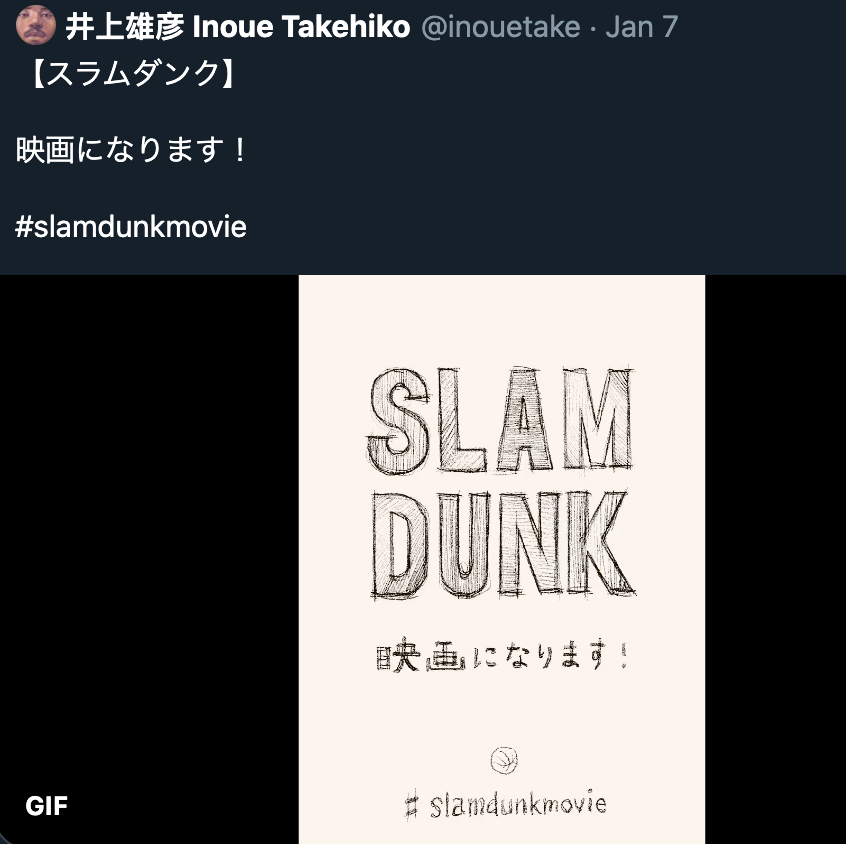
Task: Click the kanji name 井上雄彦
Action: coord(125,26)
